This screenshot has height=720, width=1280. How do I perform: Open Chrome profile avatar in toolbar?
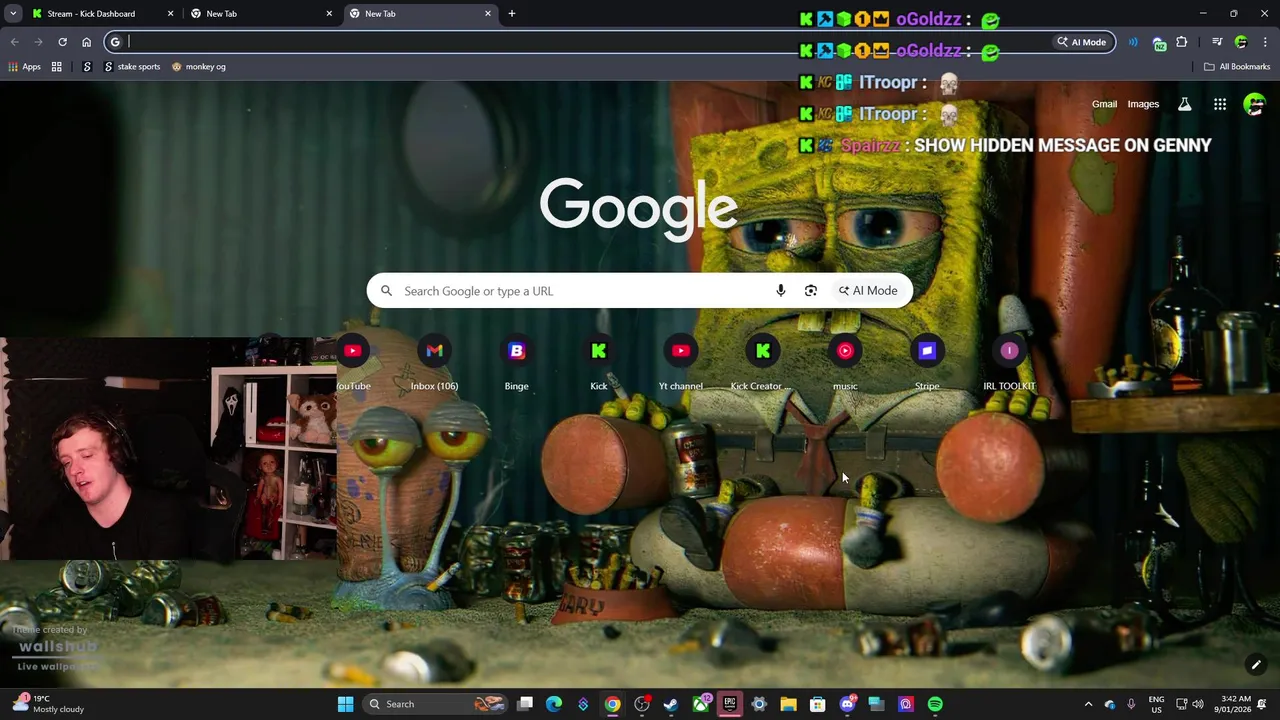(x=1241, y=42)
